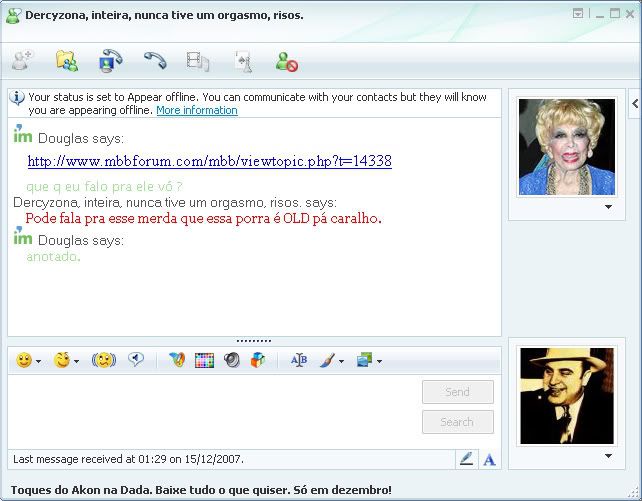Open the Akon ringtones ad text
Viewport: 642px width, 501px height.
(x=201, y=490)
